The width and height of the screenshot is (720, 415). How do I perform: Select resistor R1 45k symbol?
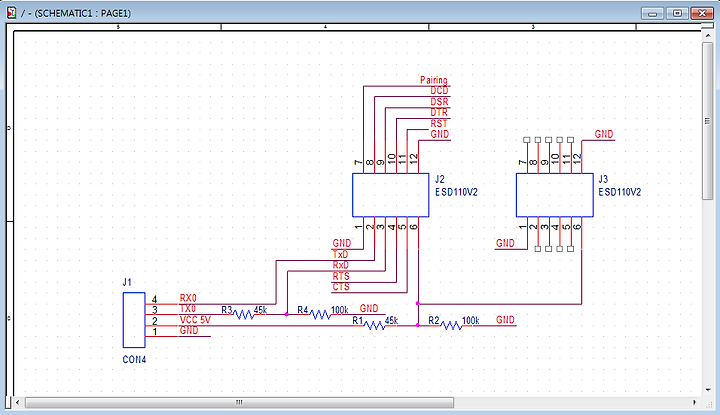[375, 325]
